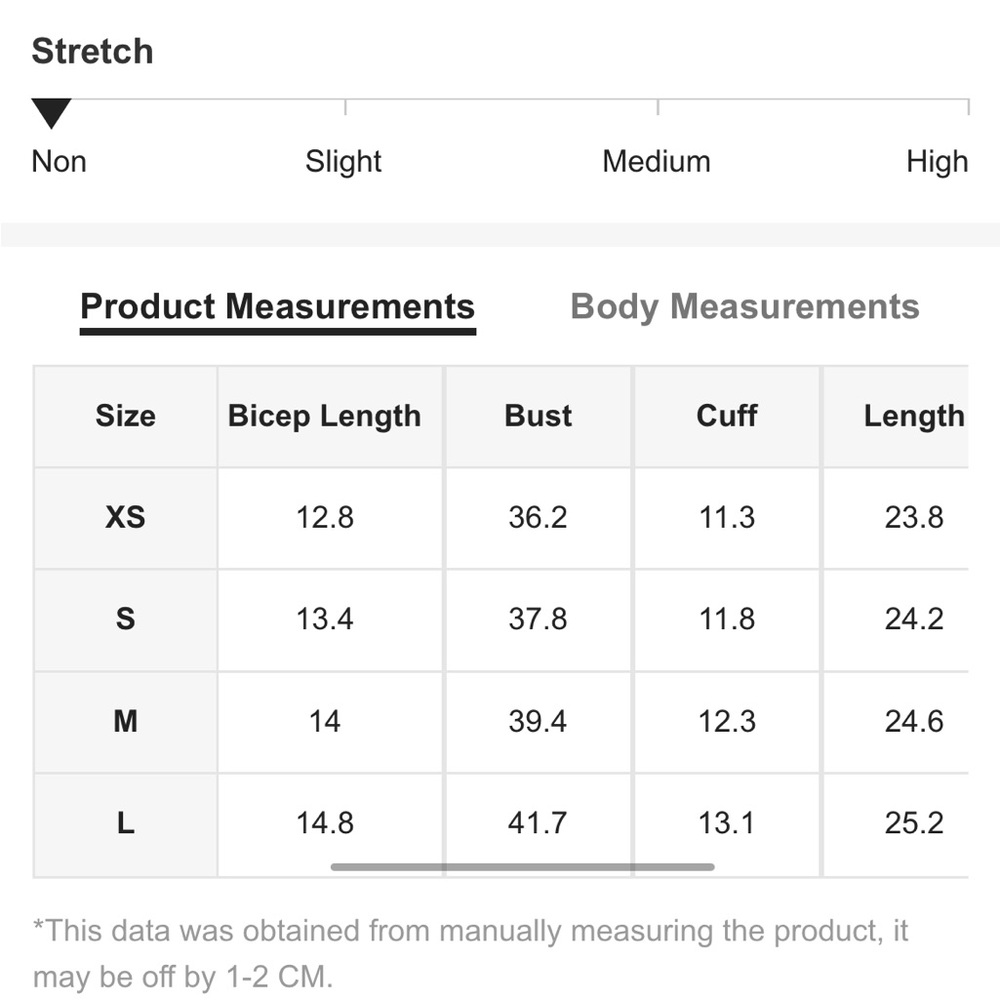Click the black stretch indicator triangle
This screenshot has width=1000, height=1000.
[x=52, y=114]
